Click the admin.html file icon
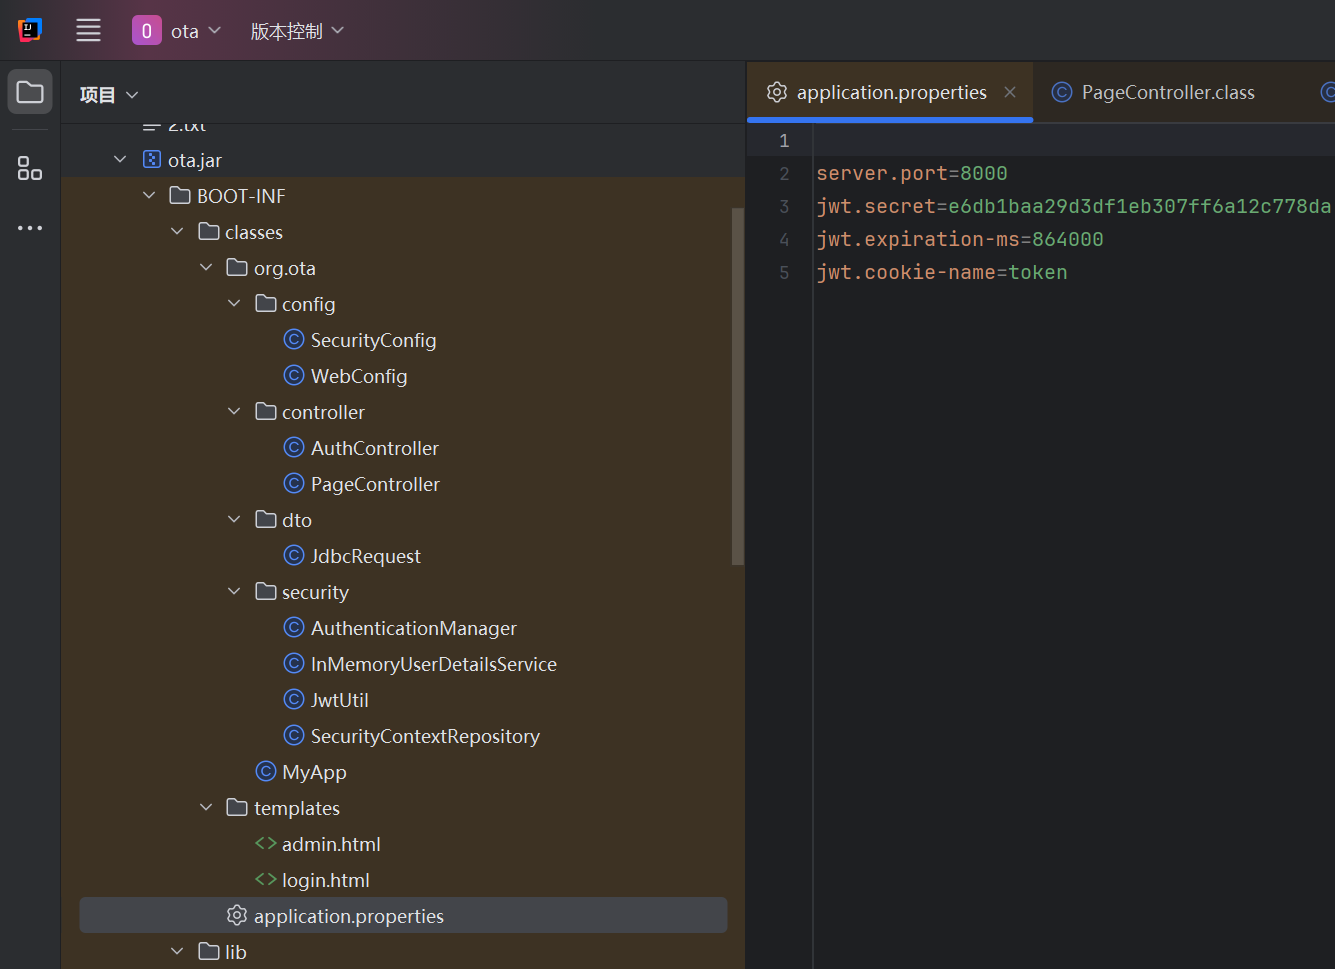Screen dimensions: 1335x969 266,843
